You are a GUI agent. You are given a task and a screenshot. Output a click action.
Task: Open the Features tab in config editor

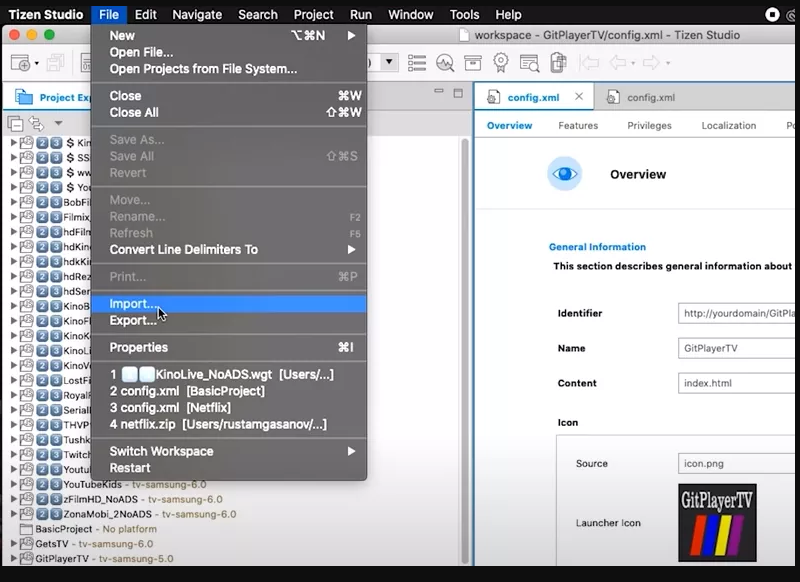[578, 126]
